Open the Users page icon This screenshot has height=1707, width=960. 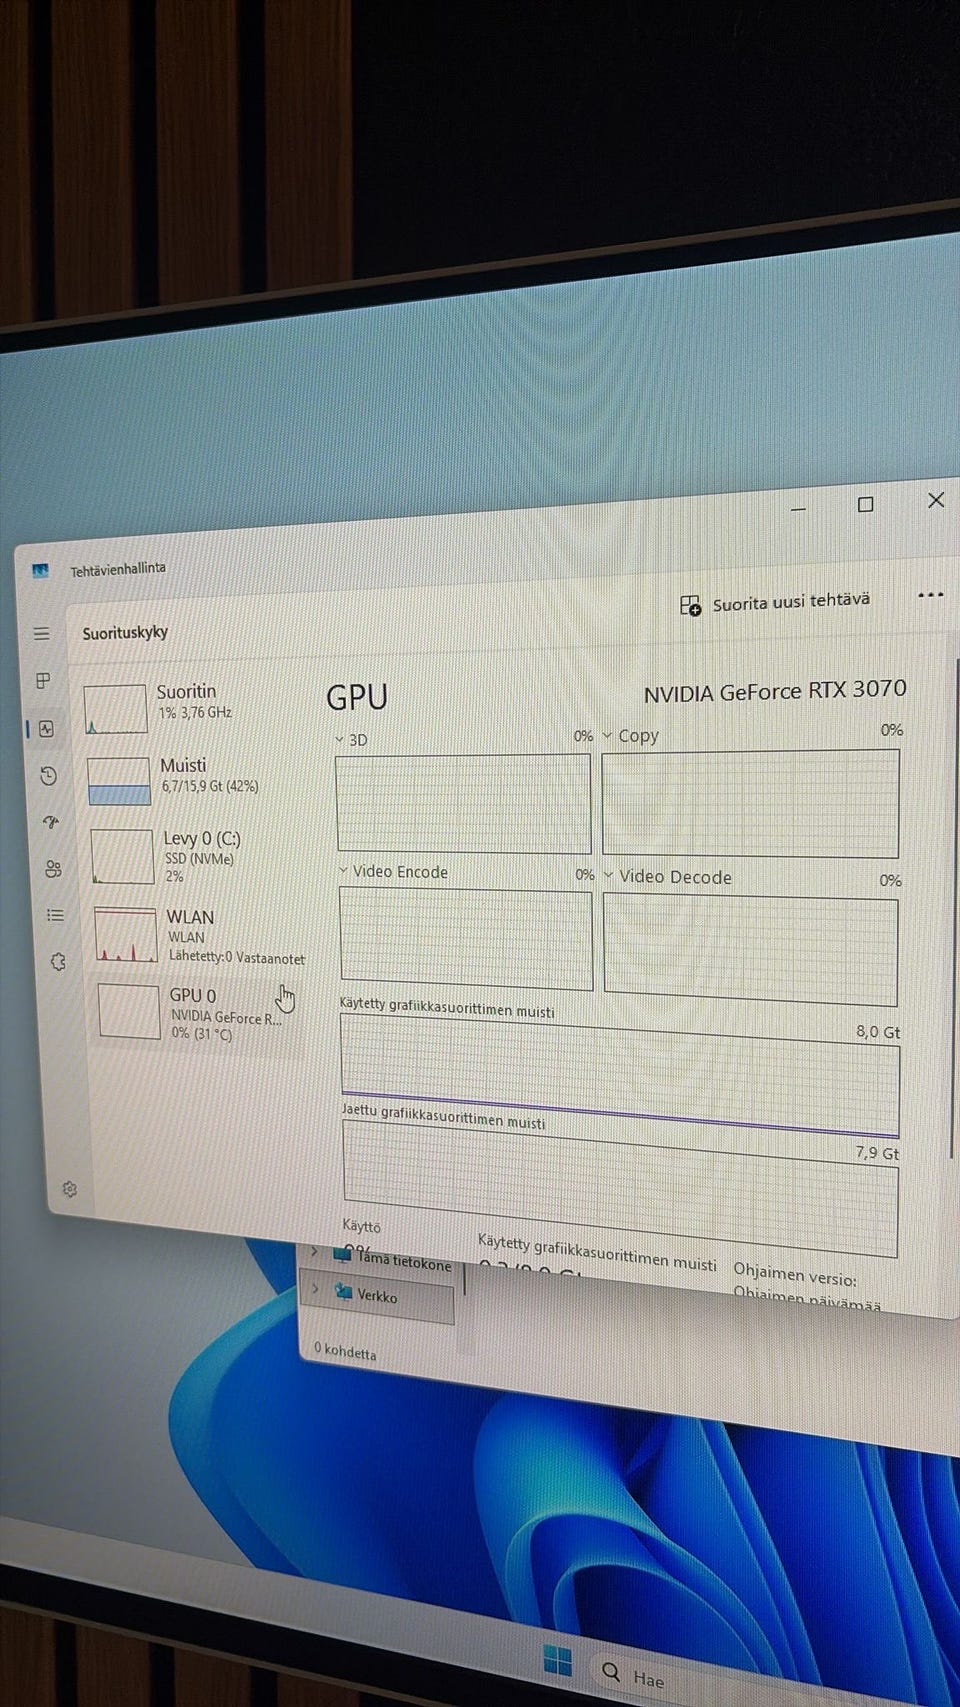pyautogui.click(x=53, y=869)
